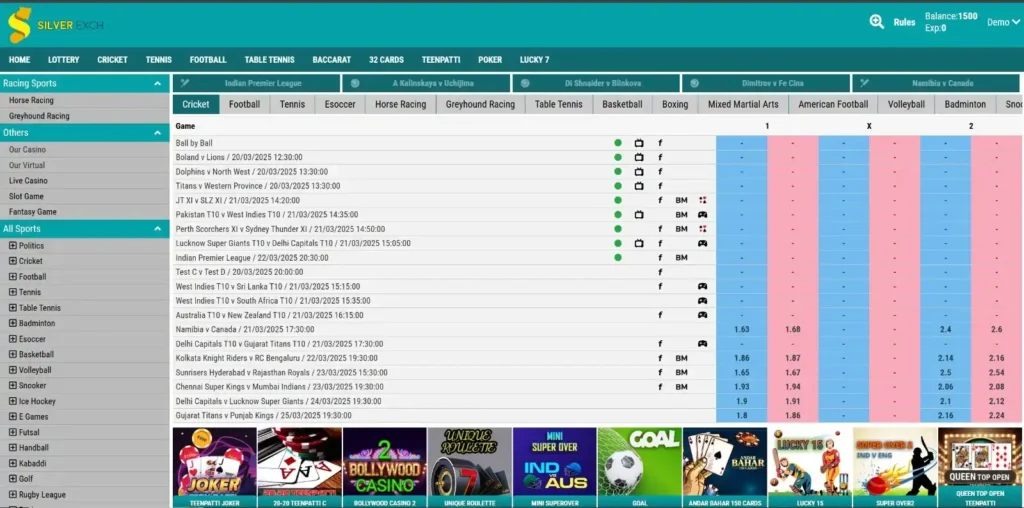Viewport: 1024px width, 508px height.
Task: Open live TV for Boland v Lions
Action: coord(639,157)
